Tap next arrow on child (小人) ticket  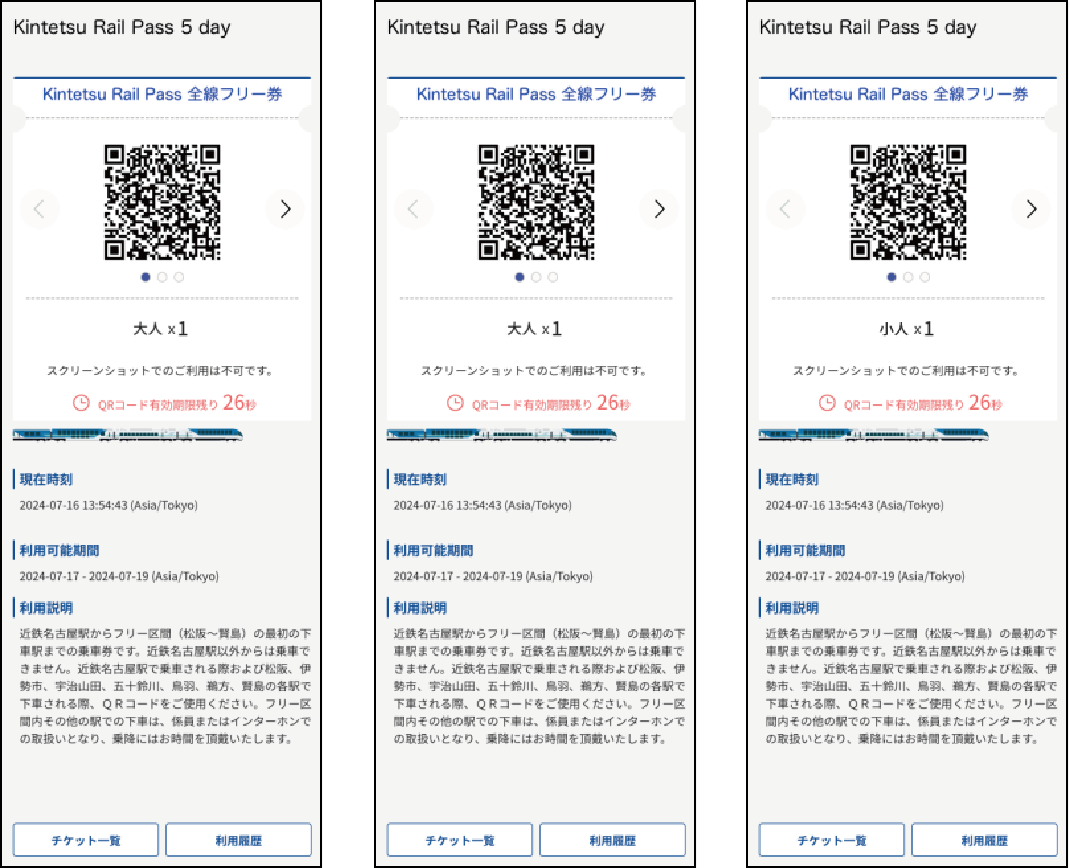click(1031, 209)
